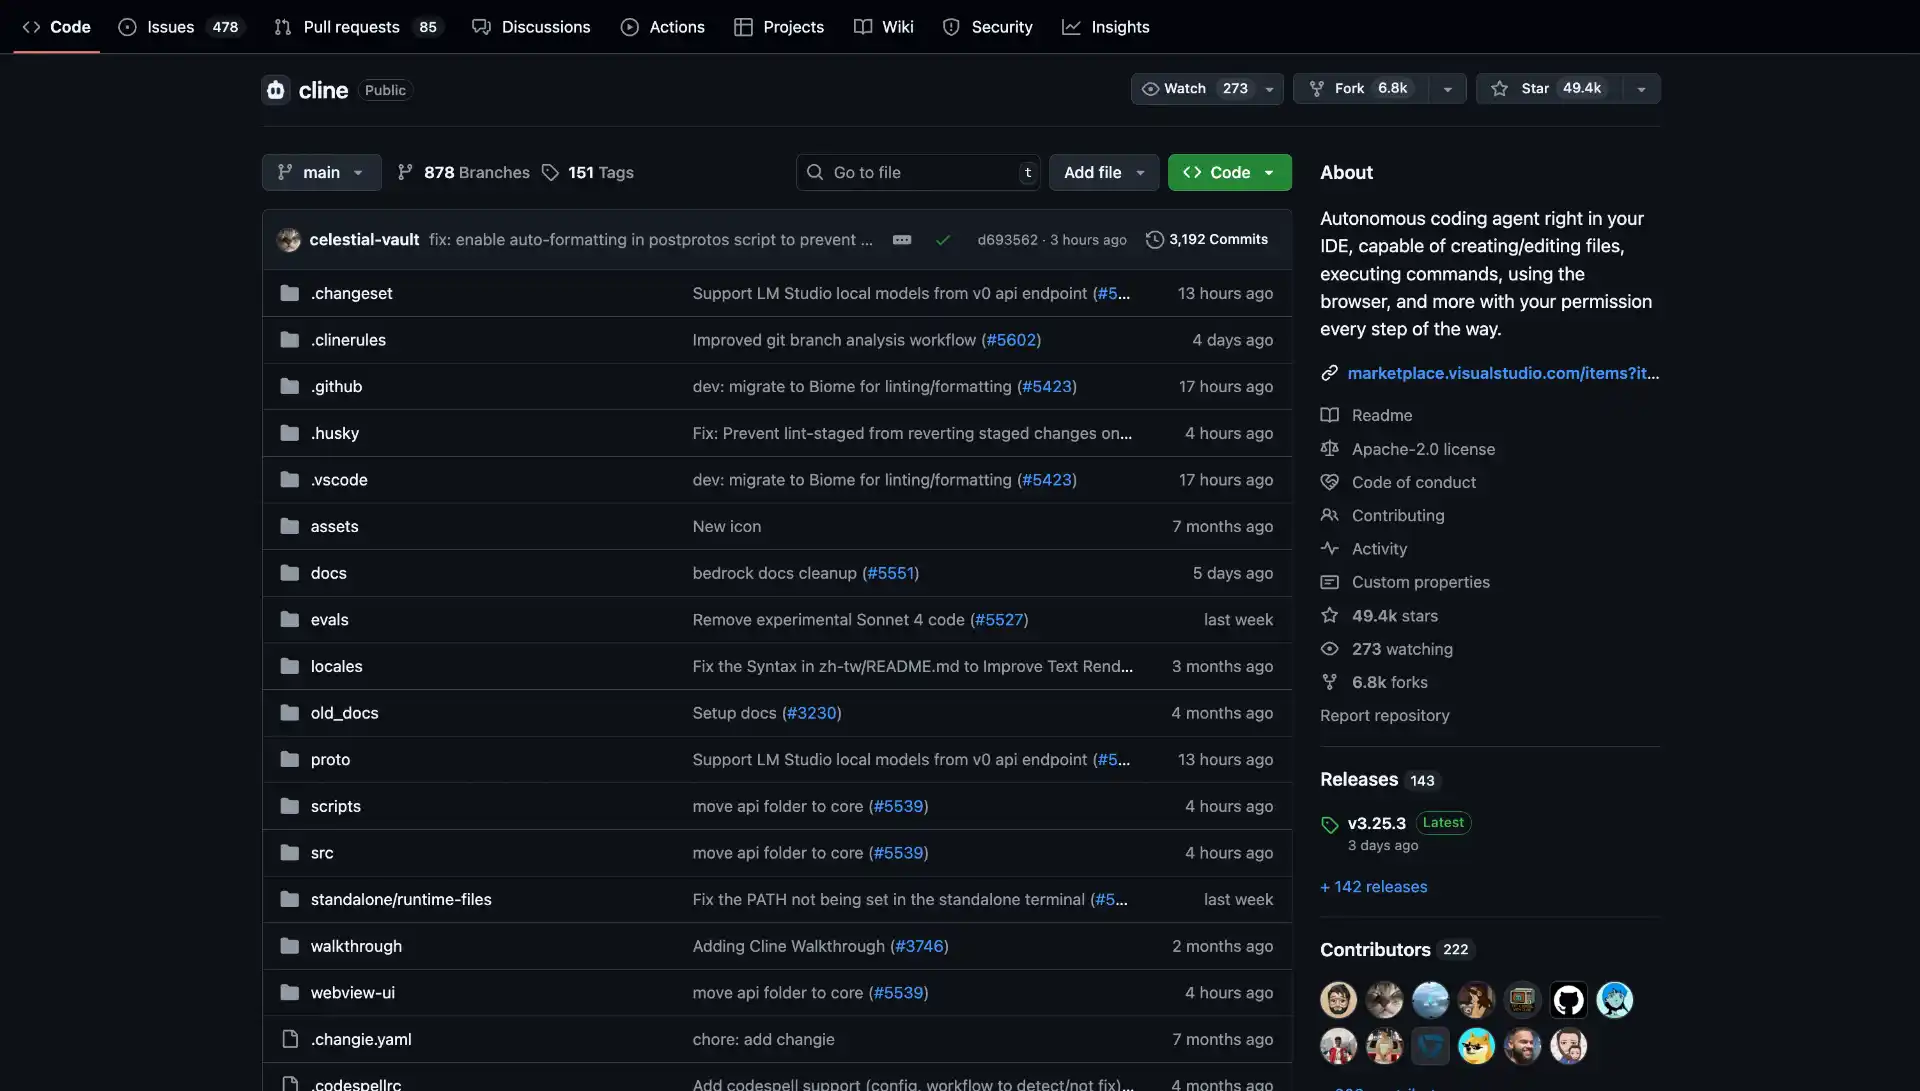Open the + 142 releases link
The image size is (1920, 1091).
point(1373,887)
